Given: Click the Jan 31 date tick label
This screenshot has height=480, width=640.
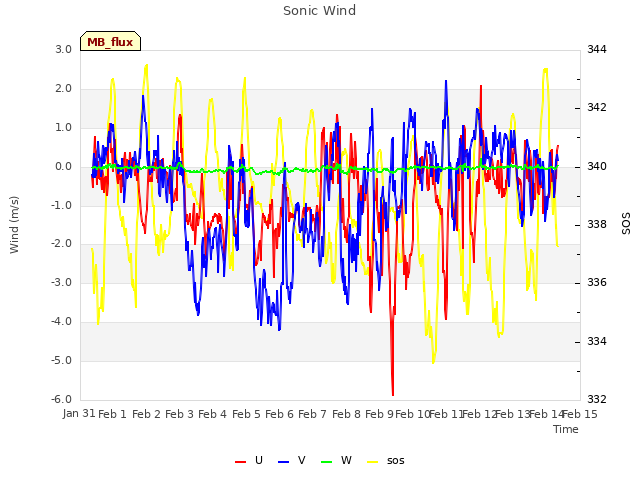Looking at the screenshot, I should [79, 413].
